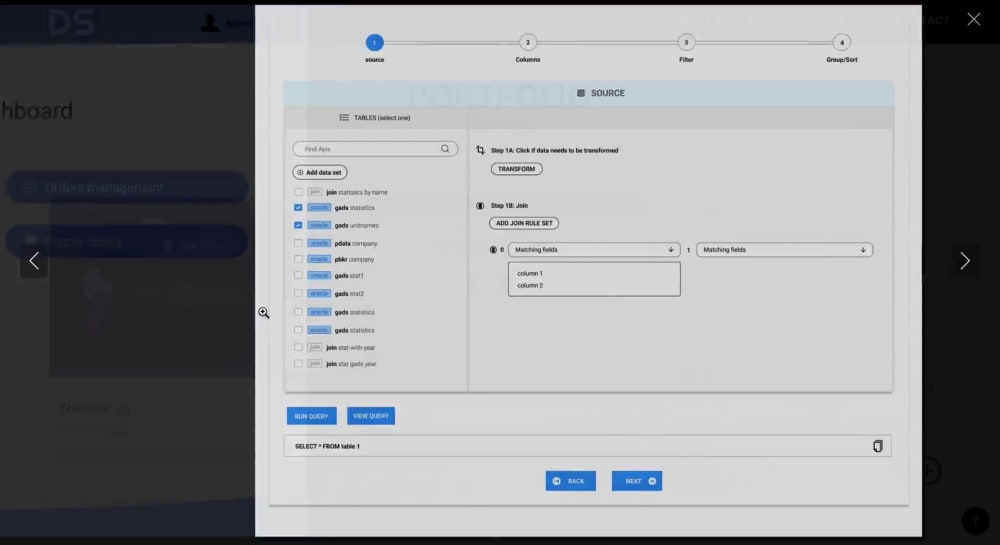Go to wizard step 1 source
The width and height of the screenshot is (1000, 545).
pyautogui.click(x=374, y=43)
